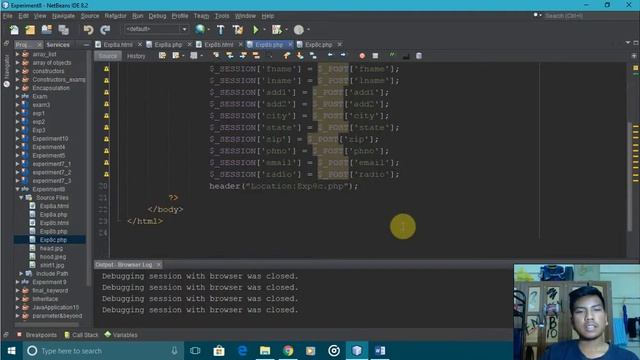Expand the Include Path node

pos(21,273)
